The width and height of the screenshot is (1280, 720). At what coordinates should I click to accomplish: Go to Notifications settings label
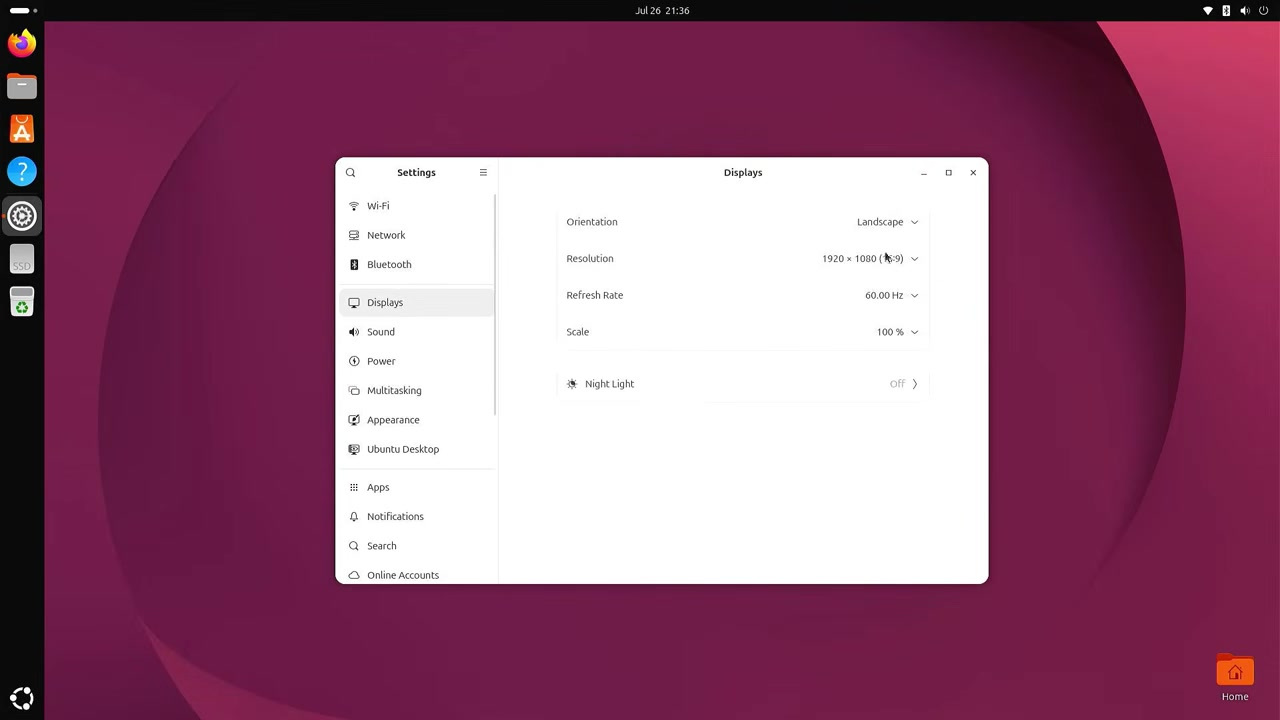[395, 517]
